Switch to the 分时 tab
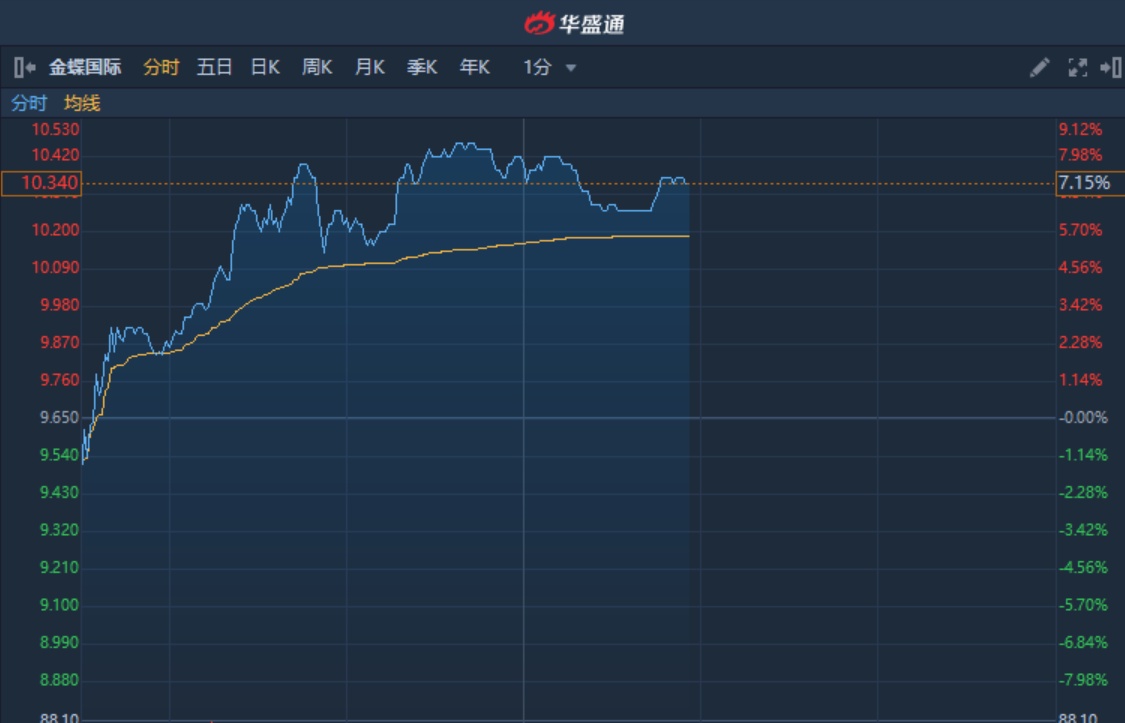This screenshot has height=723, width=1125. (161, 68)
